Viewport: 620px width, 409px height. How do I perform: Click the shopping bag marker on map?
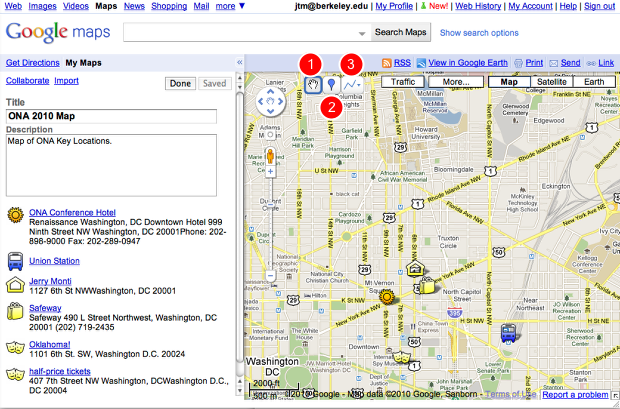pyautogui.click(x=427, y=285)
